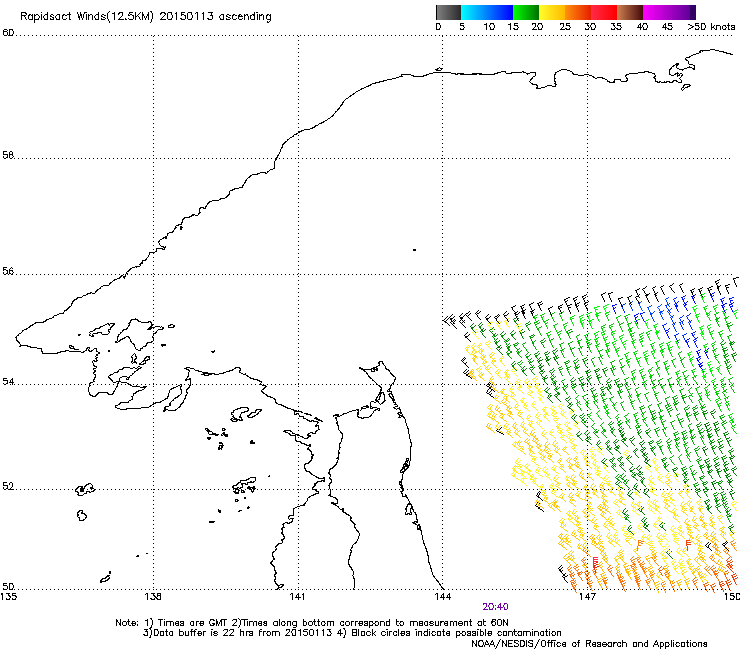This screenshot has height=650, width=740.
Task: Click the '>50 knots' legend label
Action: point(711,27)
